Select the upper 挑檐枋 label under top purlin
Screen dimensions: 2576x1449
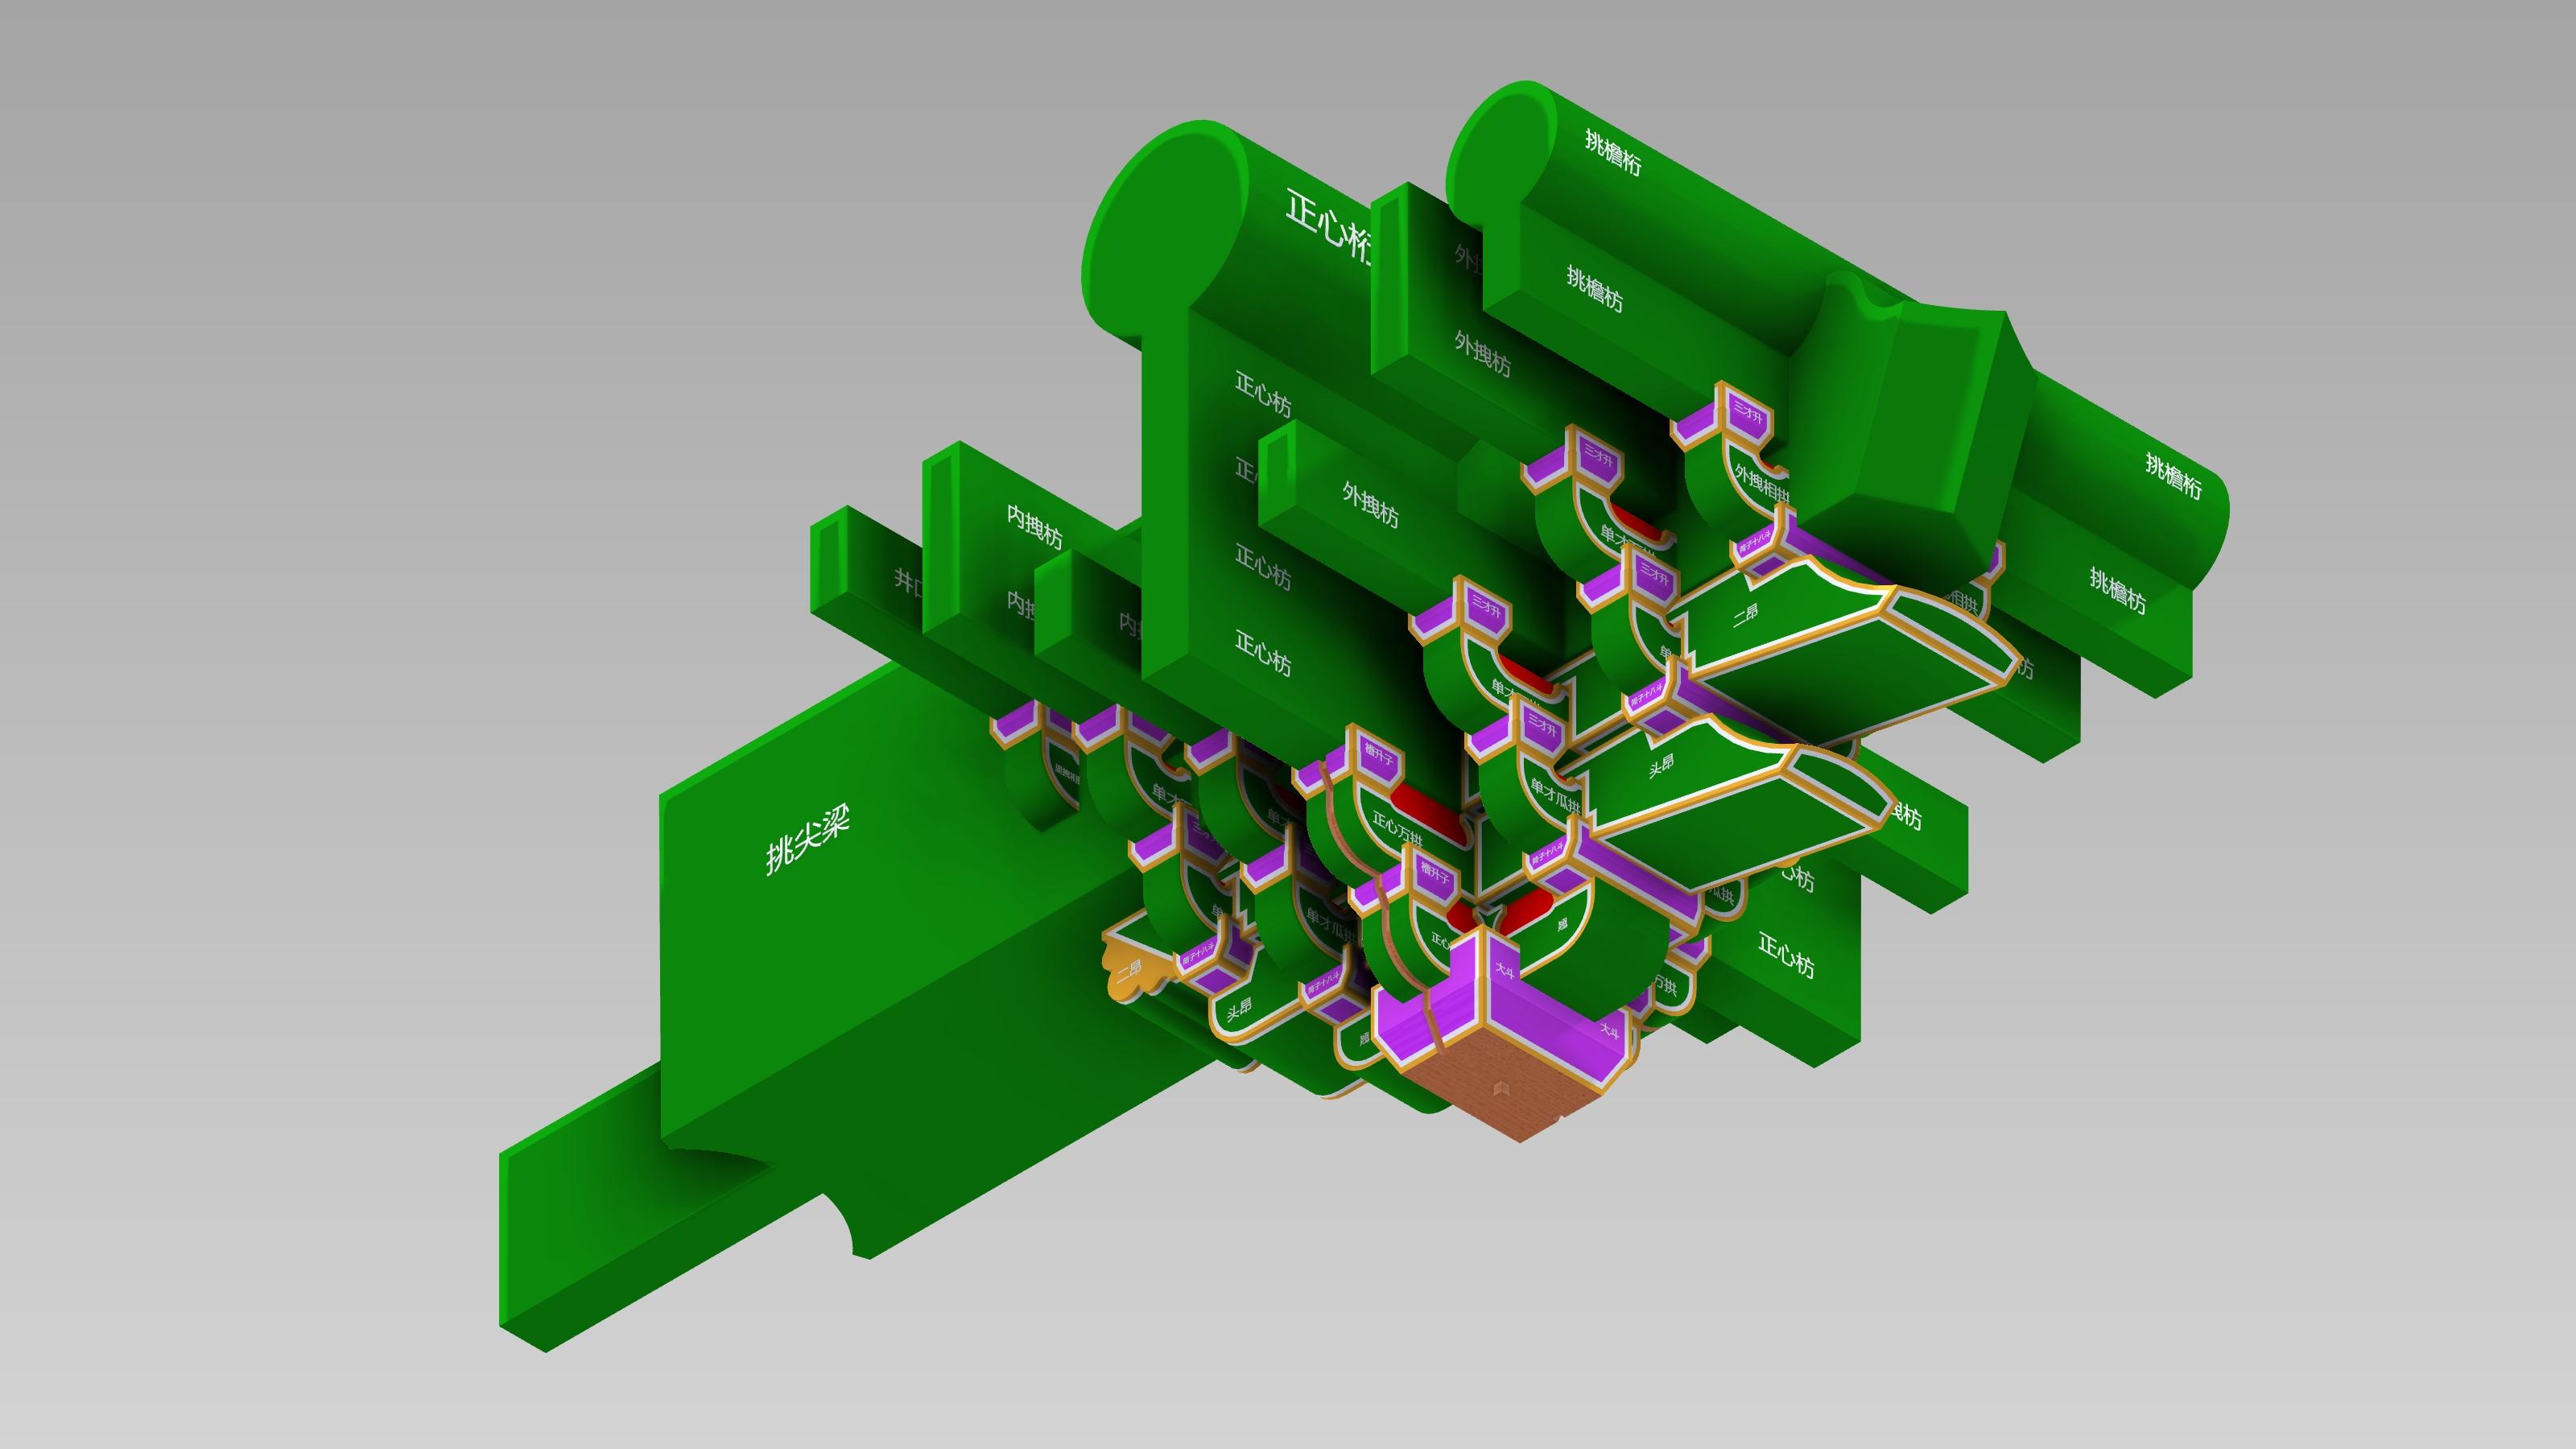[x=1594, y=288]
